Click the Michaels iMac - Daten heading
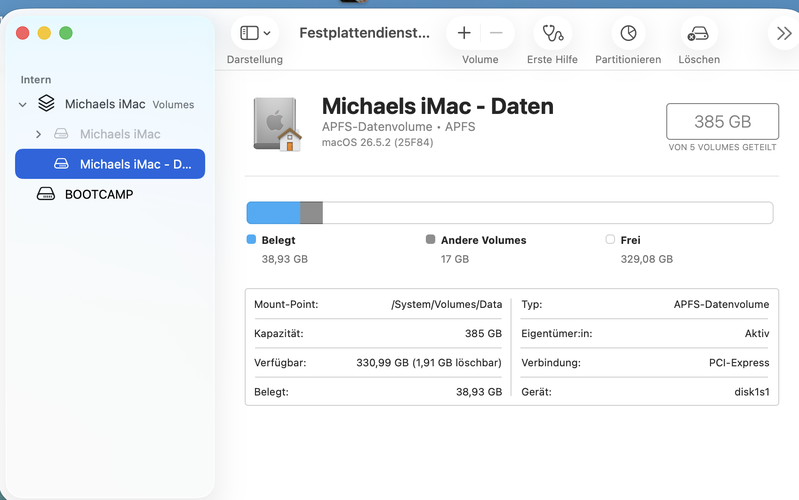Viewport: 799px width, 500px height. coord(437,106)
